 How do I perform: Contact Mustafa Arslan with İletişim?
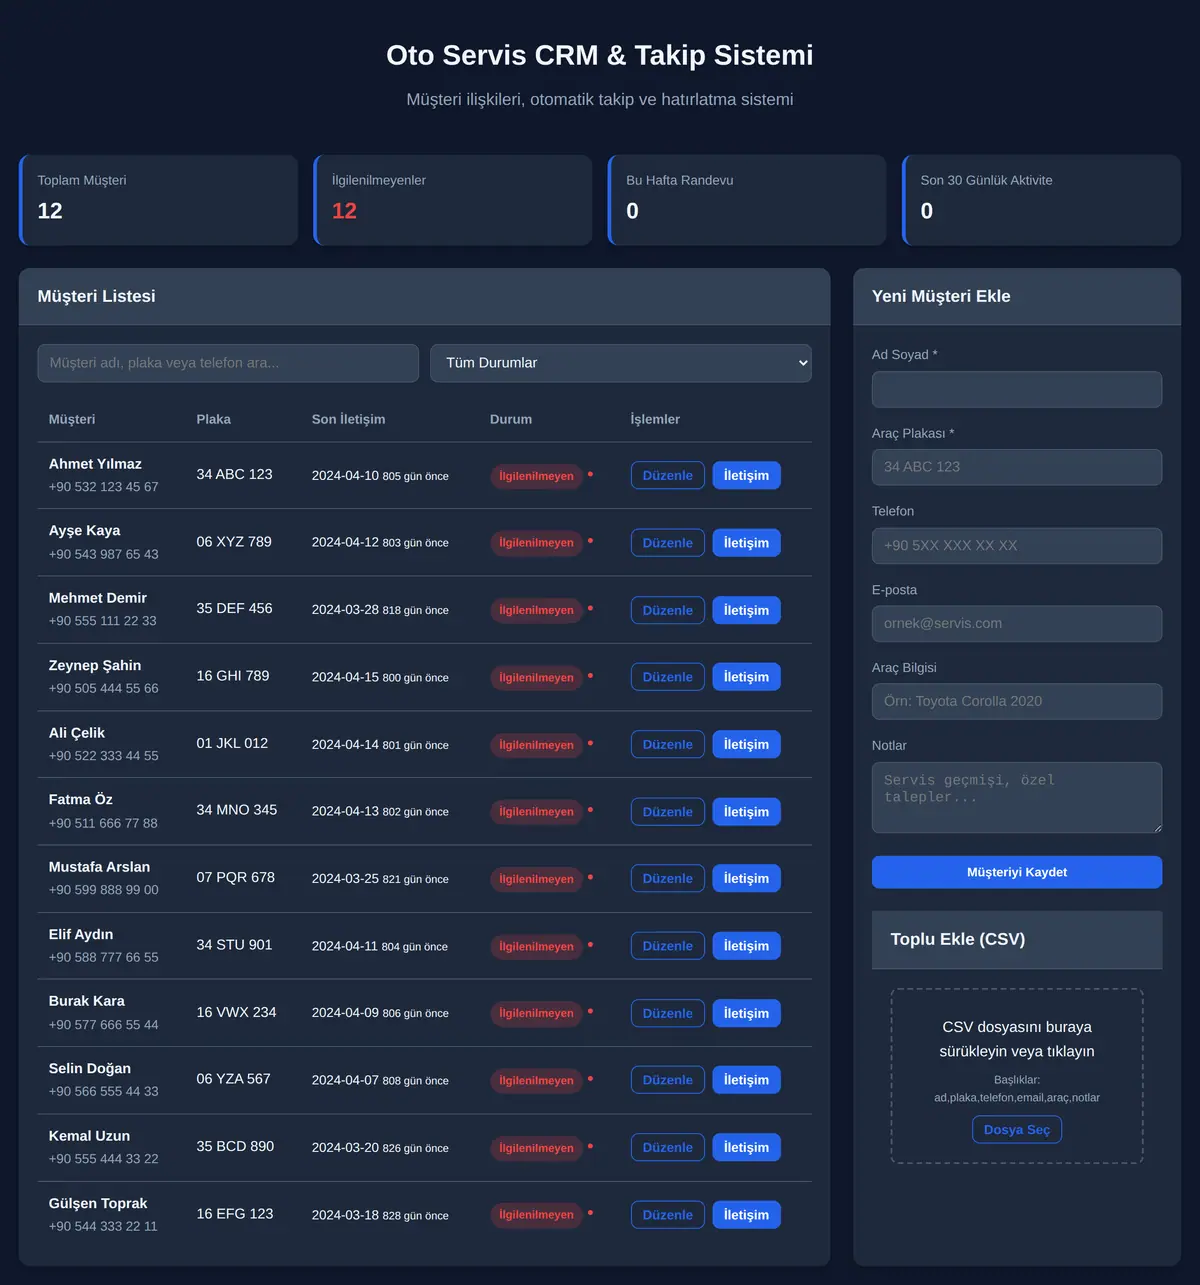click(746, 879)
